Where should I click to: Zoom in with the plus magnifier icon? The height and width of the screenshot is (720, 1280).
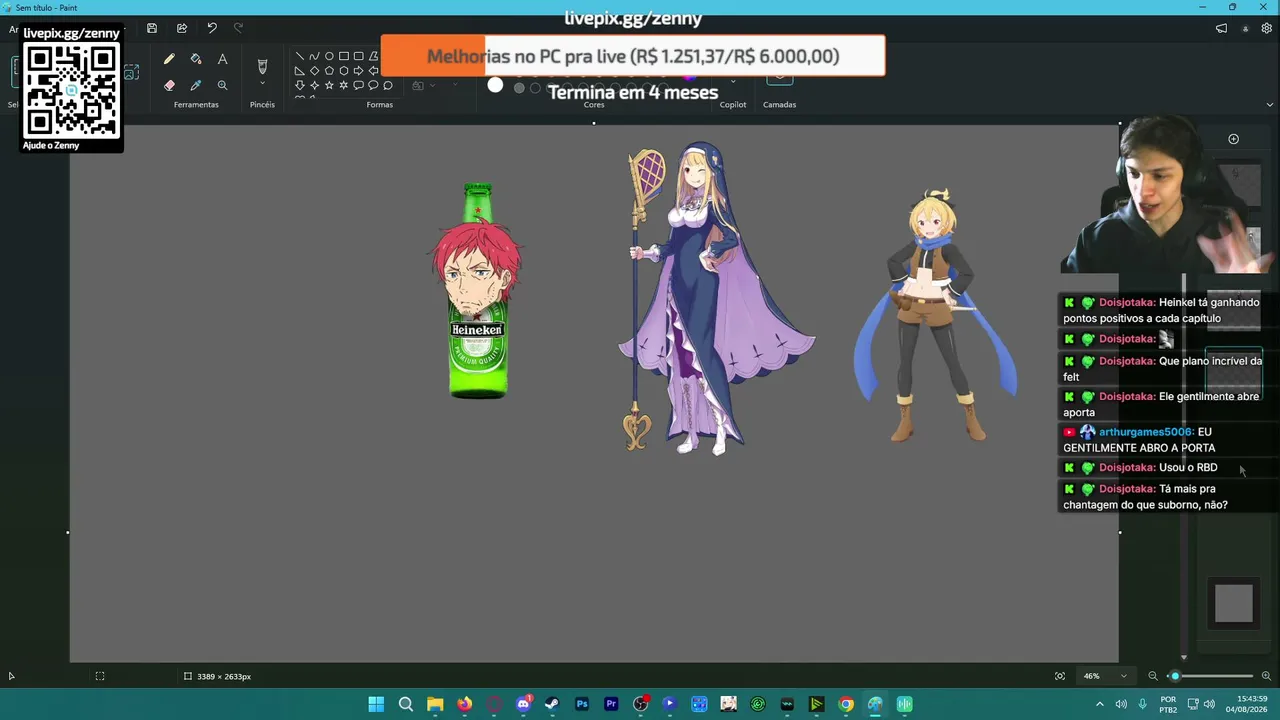pos(1266,676)
